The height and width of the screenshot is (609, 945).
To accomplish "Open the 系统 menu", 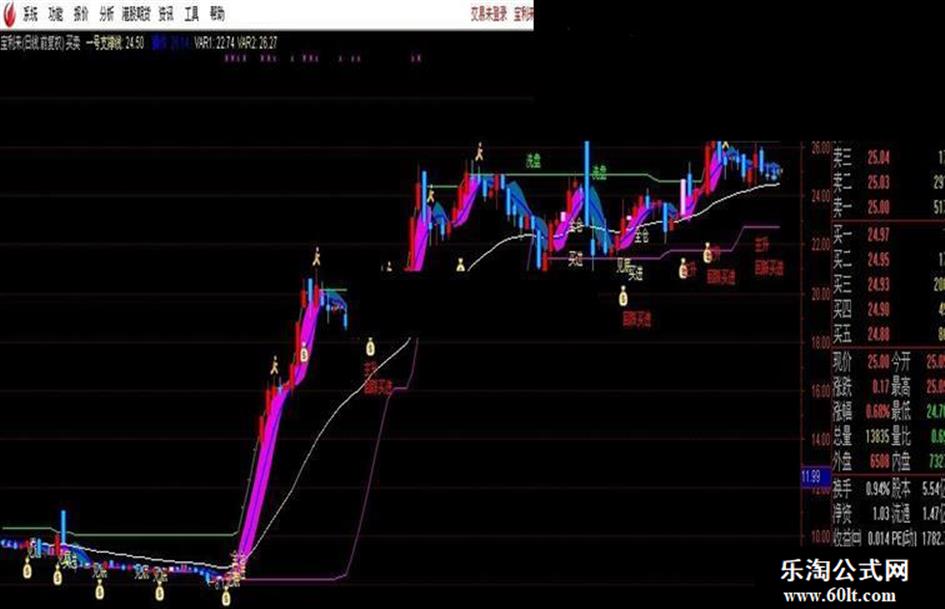I will [x=30, y=14].
